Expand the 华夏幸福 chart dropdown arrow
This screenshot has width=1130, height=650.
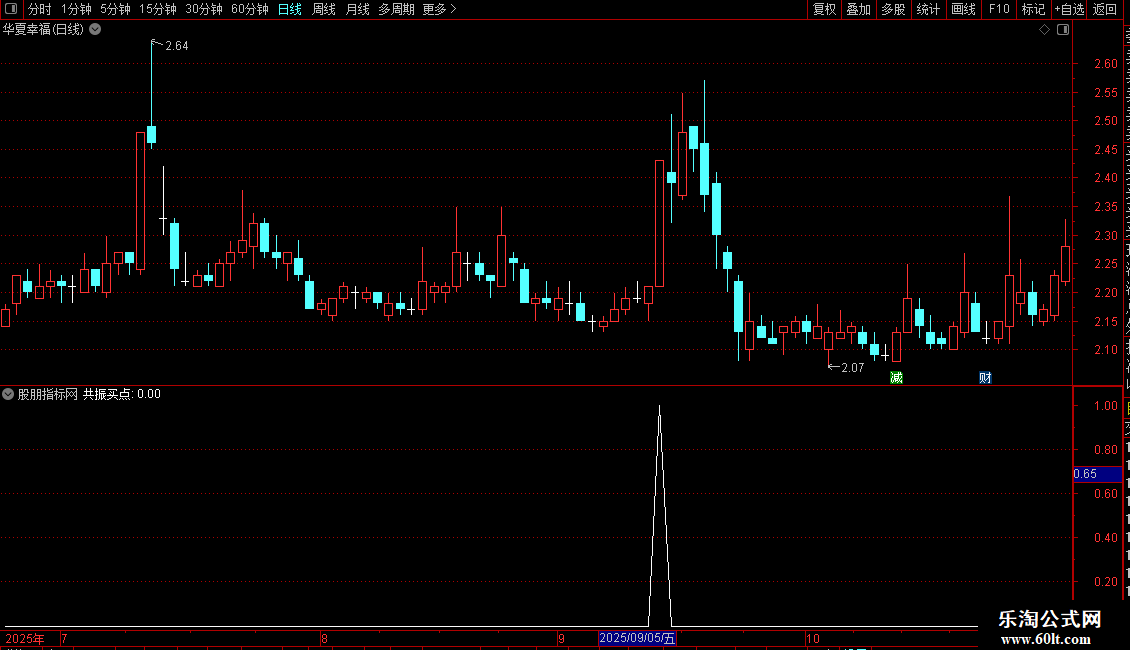95,30
